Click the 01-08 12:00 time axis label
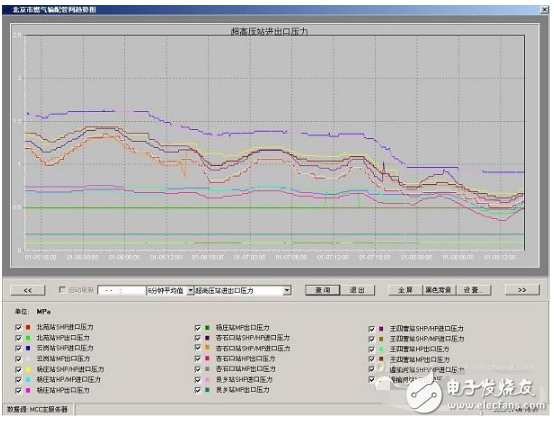 pos(500,257)
